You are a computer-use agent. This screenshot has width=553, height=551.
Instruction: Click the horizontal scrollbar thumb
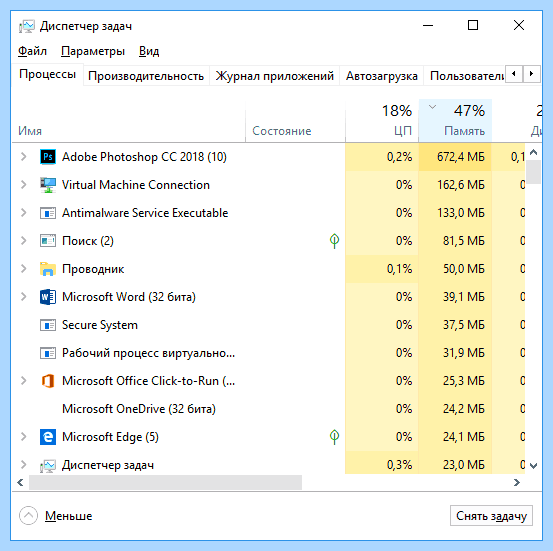click(x=165, y=482)
